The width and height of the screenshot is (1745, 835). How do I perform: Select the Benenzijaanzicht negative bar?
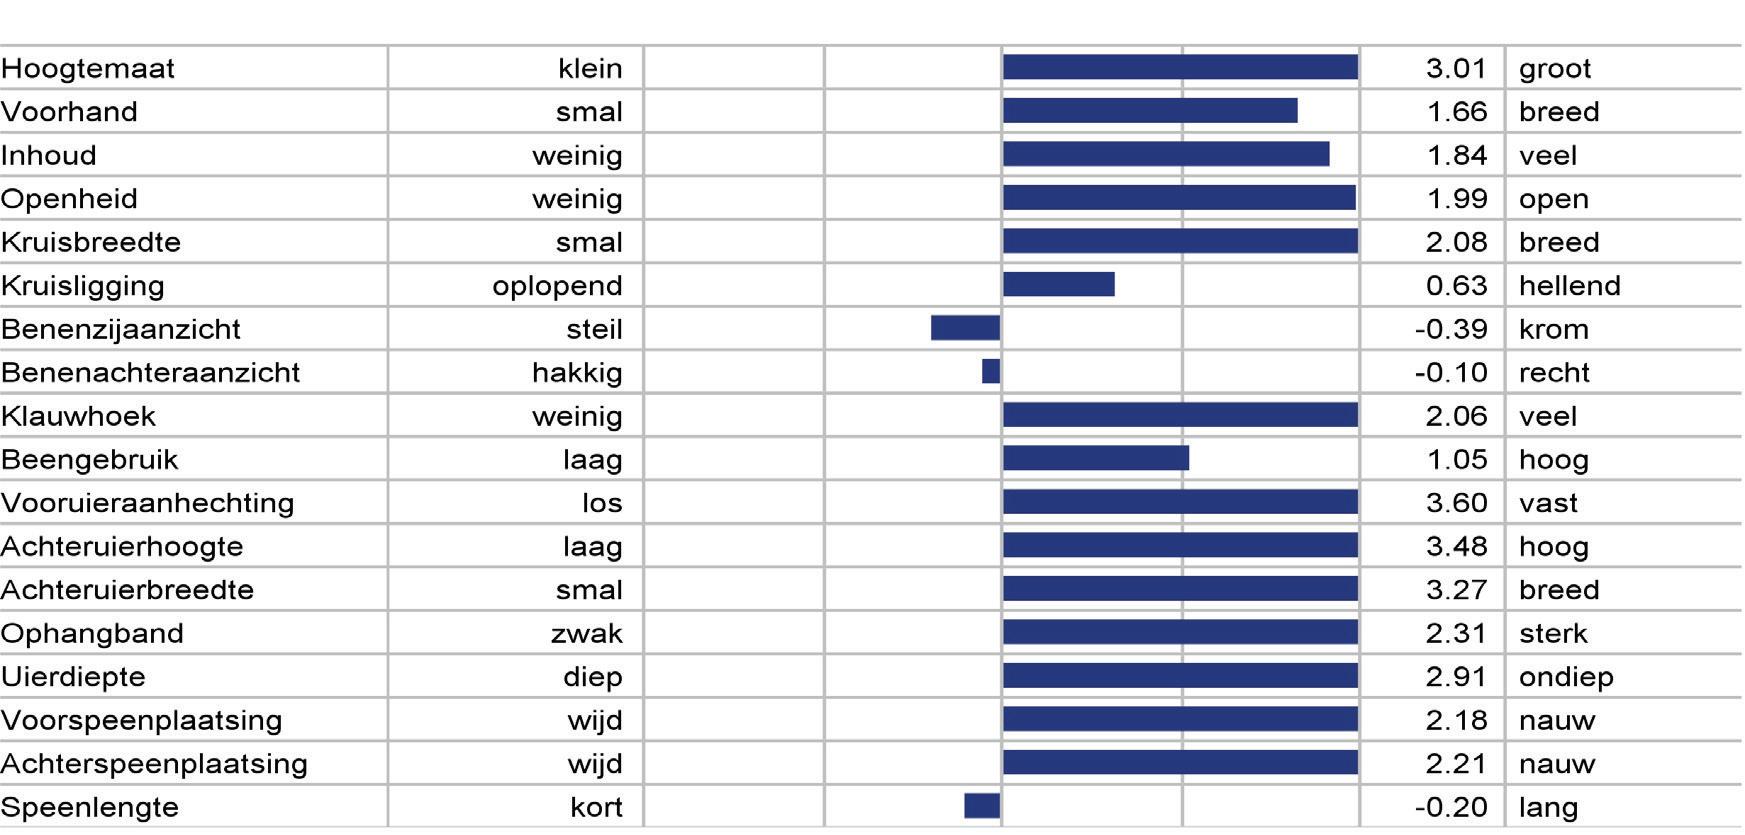point(966,328)
